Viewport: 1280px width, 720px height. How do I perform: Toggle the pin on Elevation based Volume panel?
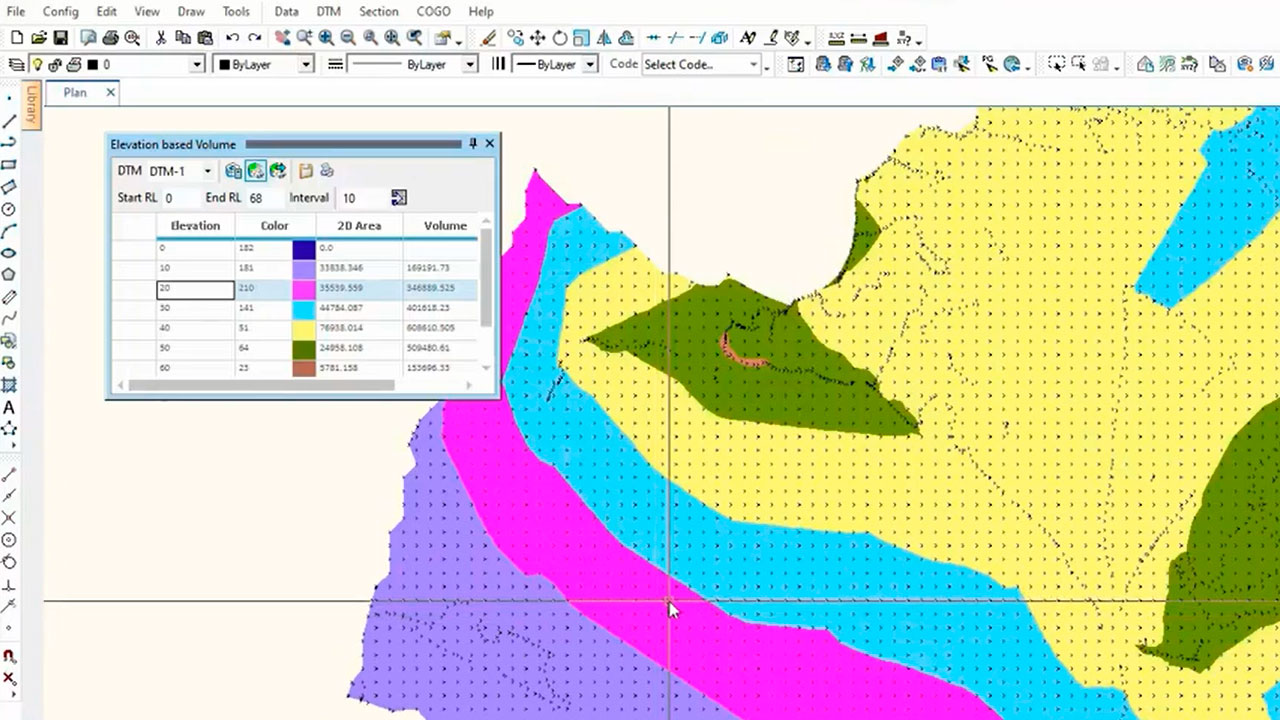473,144
